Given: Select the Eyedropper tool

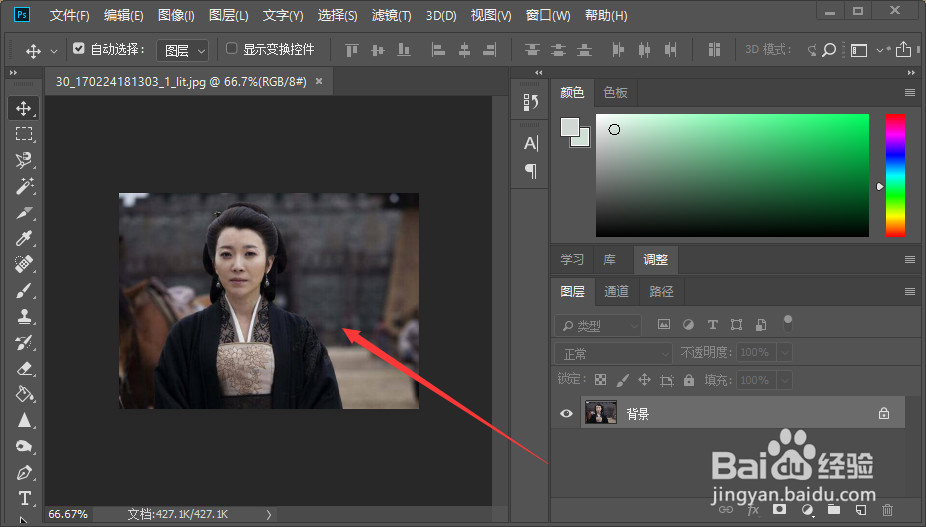Looking at the screenshot, I should click(x=24, y=238).
